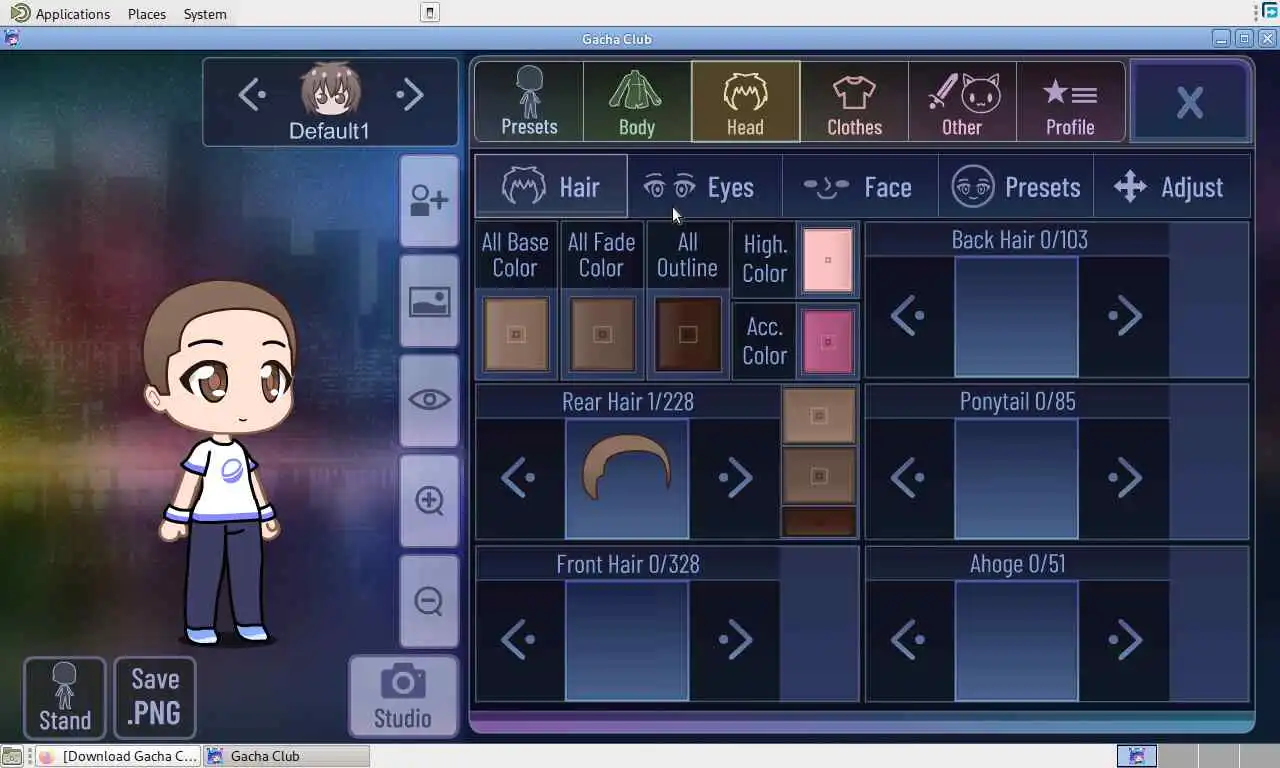Change Rear Hair fade color swatch

(819, 476)
